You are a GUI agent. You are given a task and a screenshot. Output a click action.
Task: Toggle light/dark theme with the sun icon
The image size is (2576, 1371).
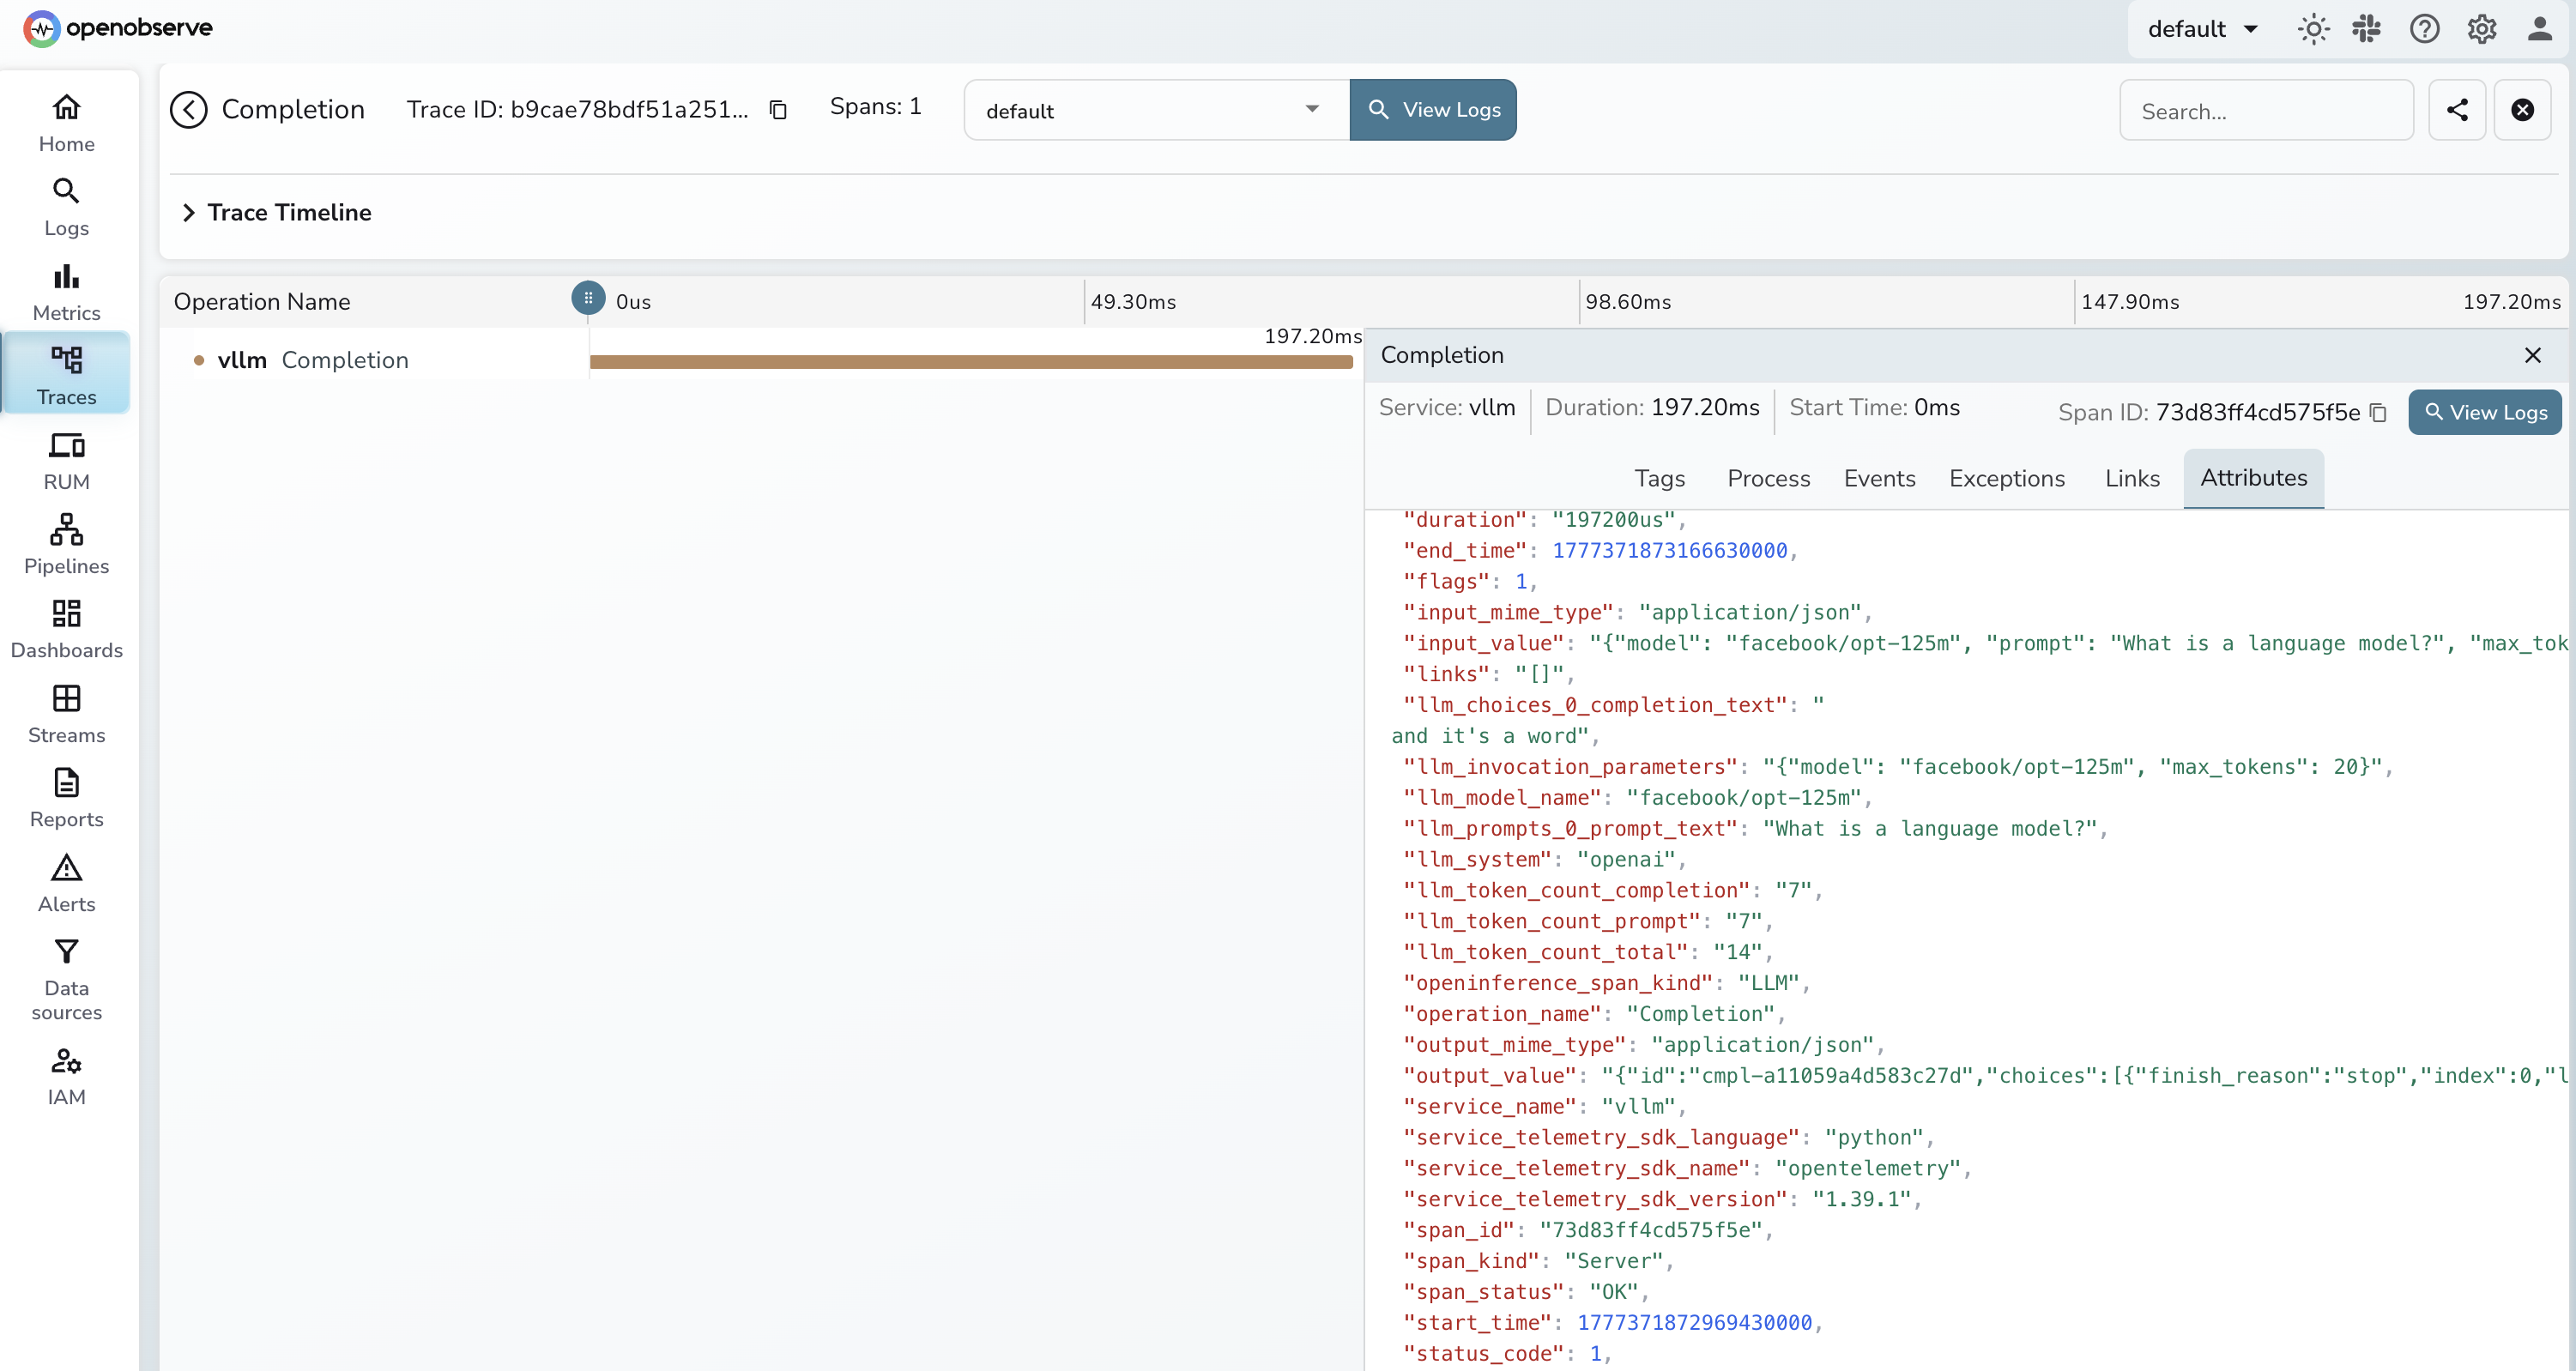pos(2312,29)
